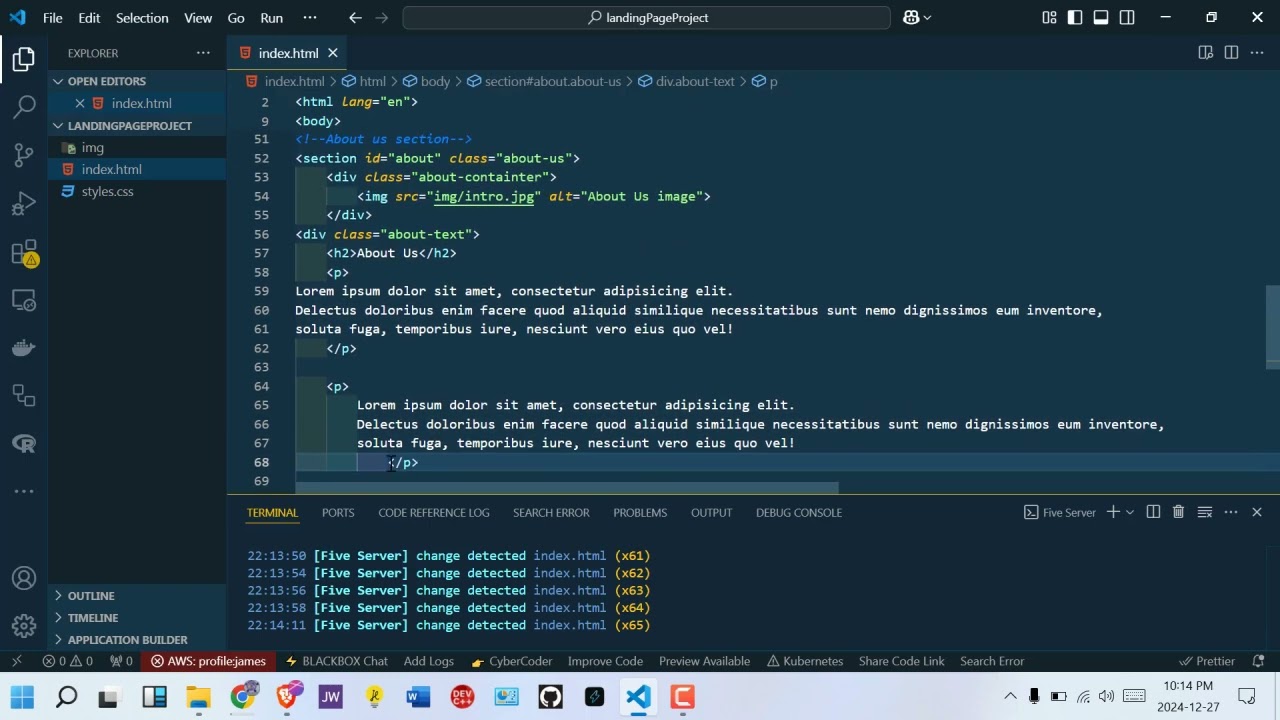
Task: Open the Manage gear menu
Action: coord(24,626)
